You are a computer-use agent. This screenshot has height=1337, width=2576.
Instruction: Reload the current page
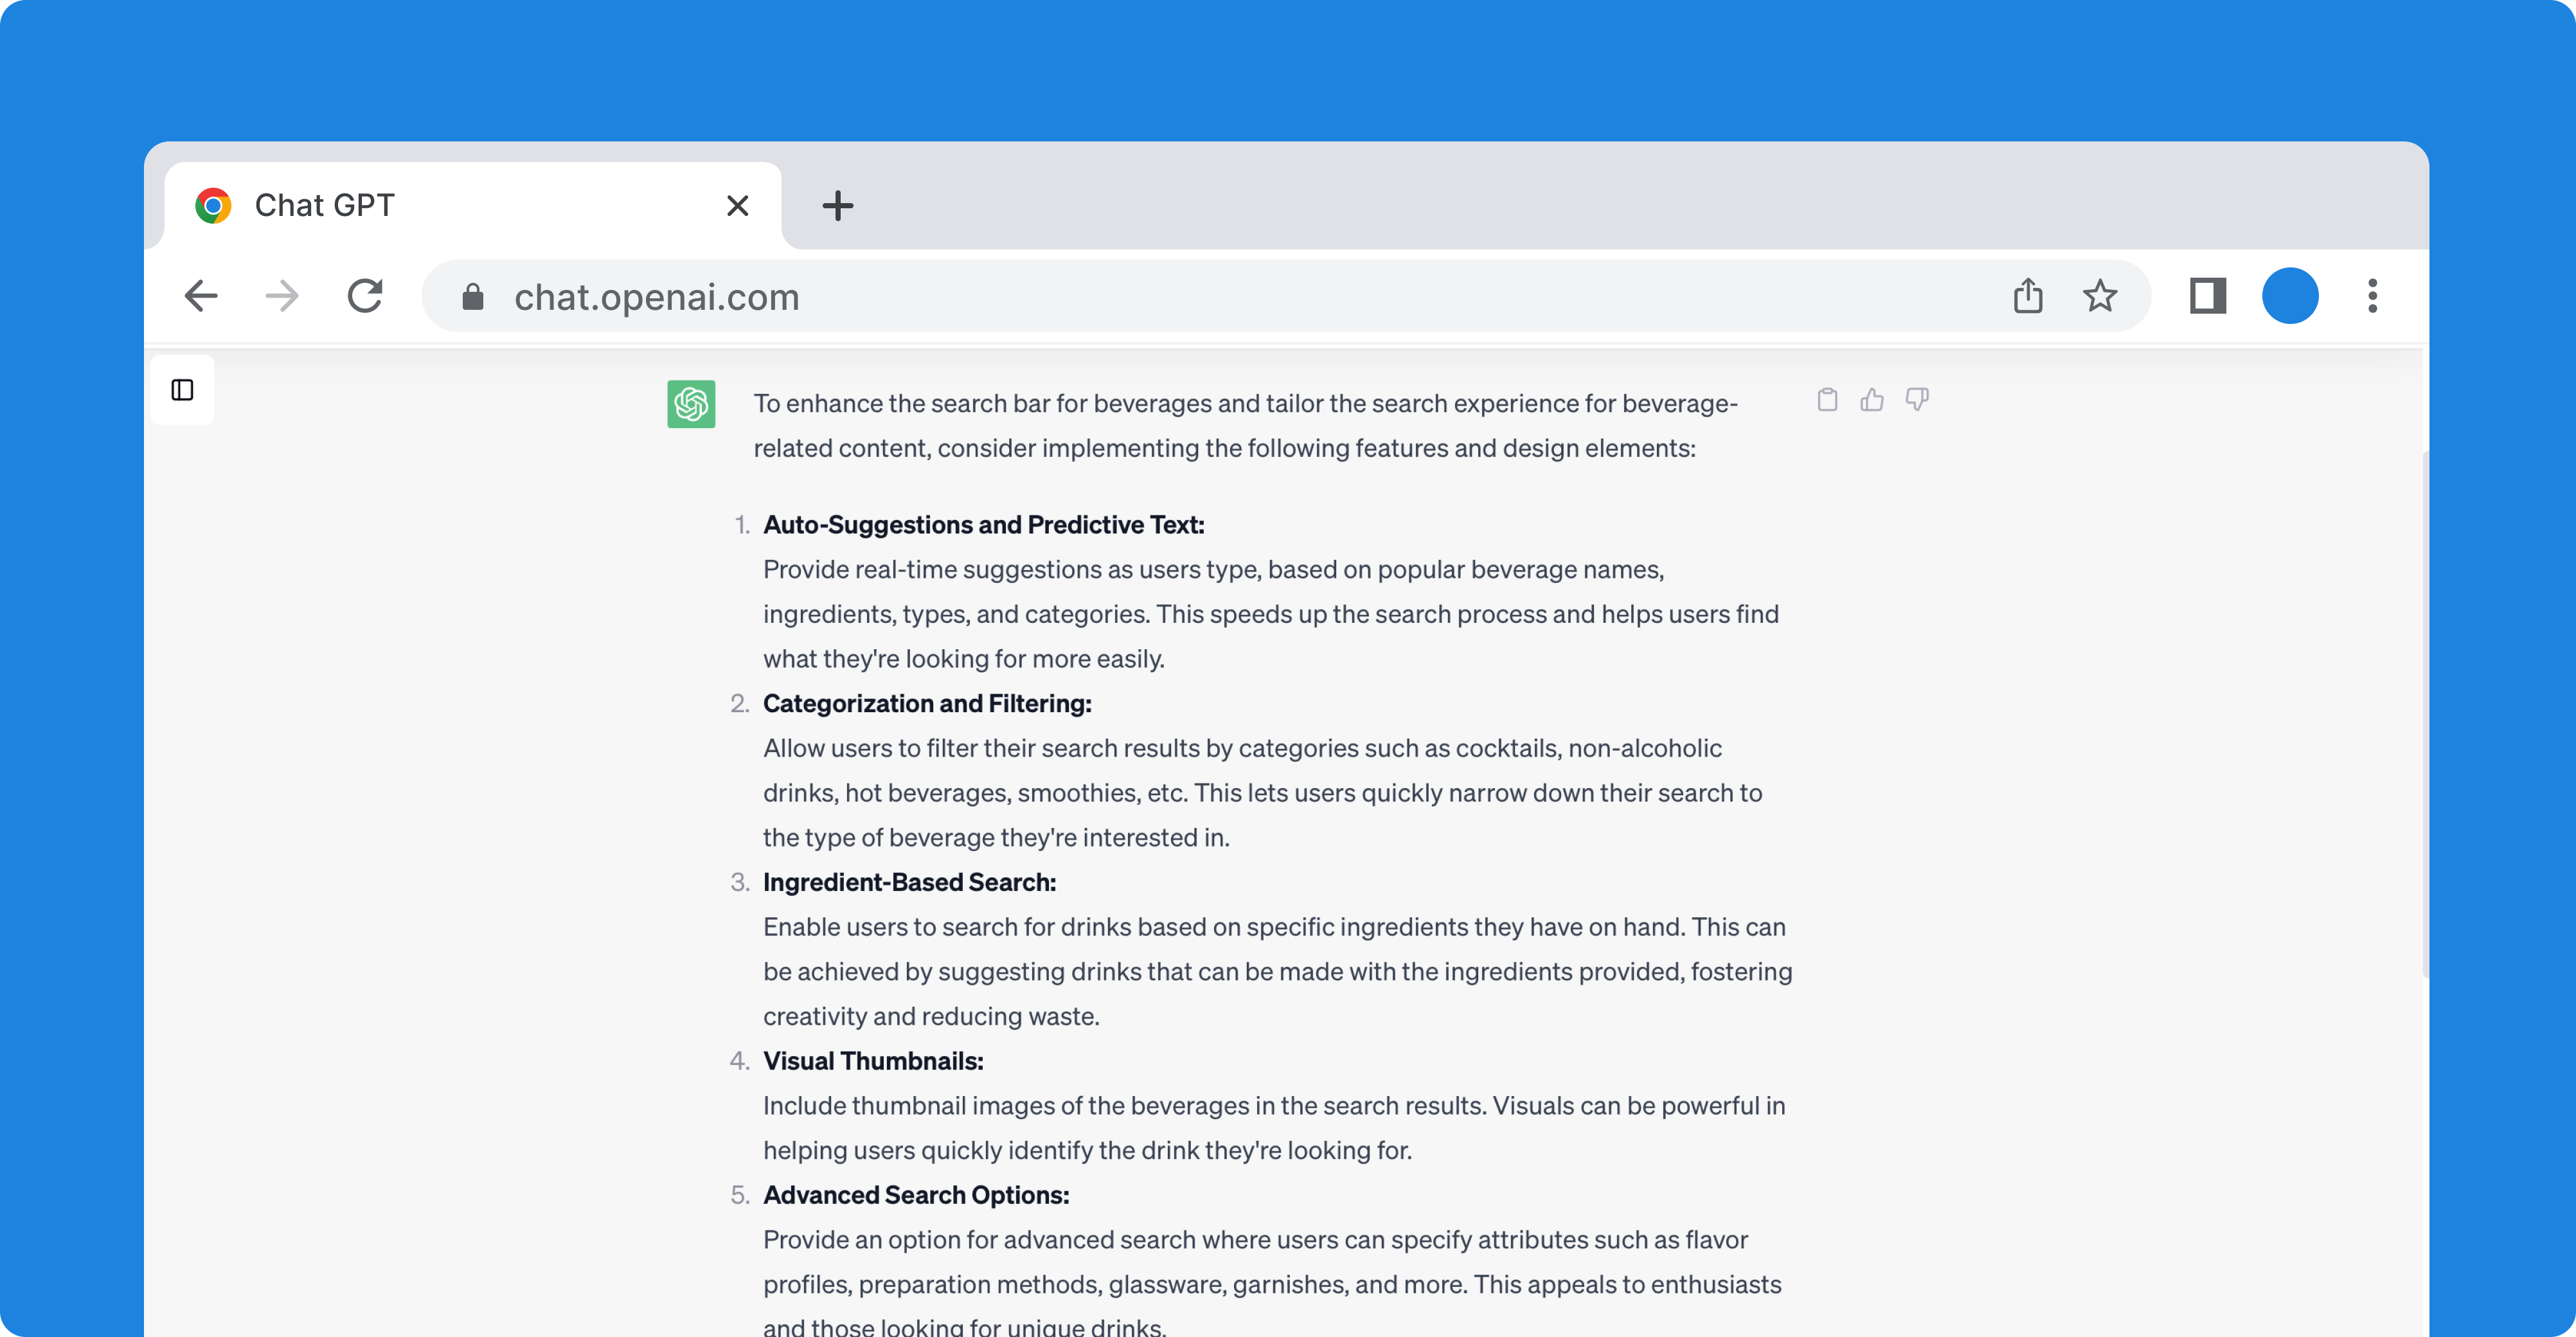[365, 296]
